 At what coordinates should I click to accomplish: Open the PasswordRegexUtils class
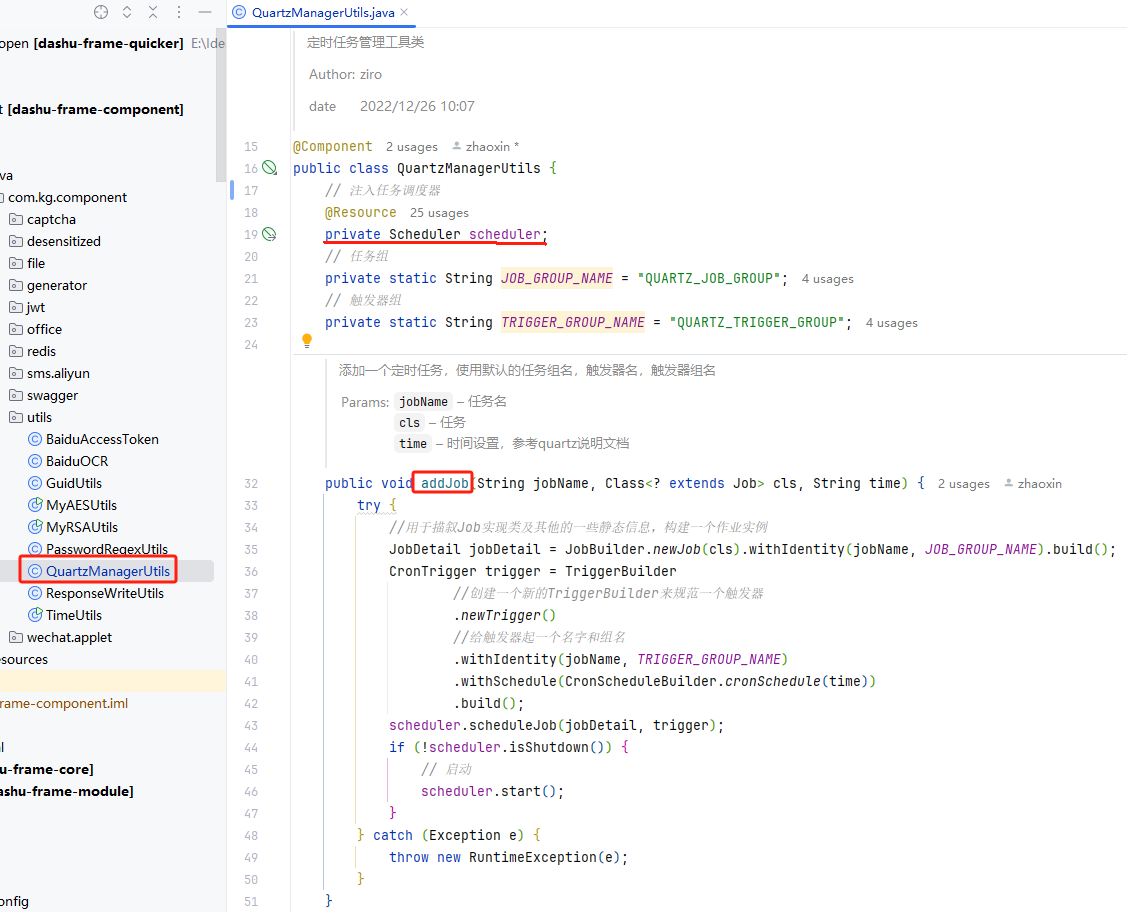(106, 549)
